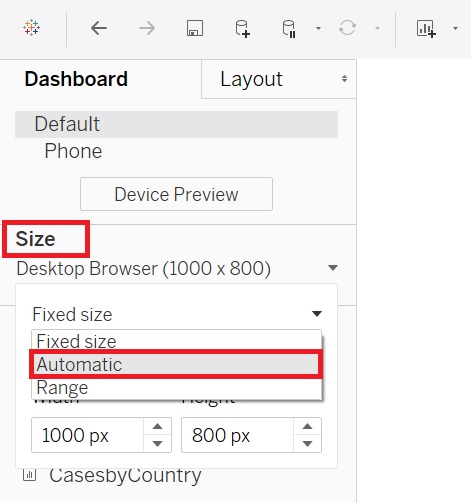
Task: Click the New Data Source icon
Action: [242, 29]
